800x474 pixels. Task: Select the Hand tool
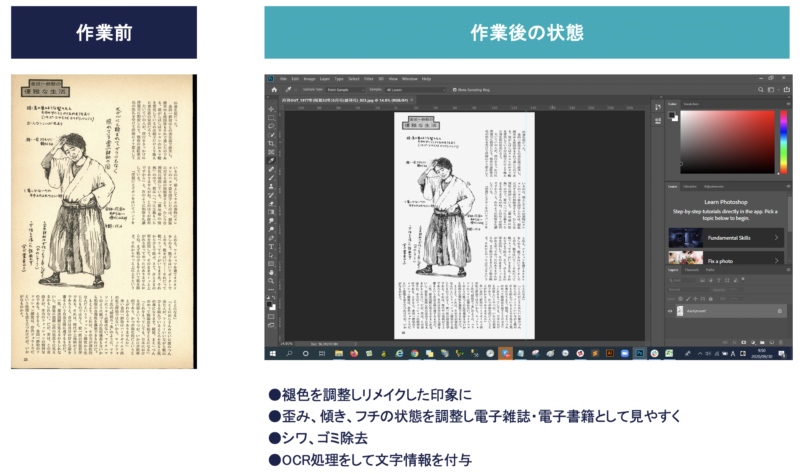(x=271, y=272)
